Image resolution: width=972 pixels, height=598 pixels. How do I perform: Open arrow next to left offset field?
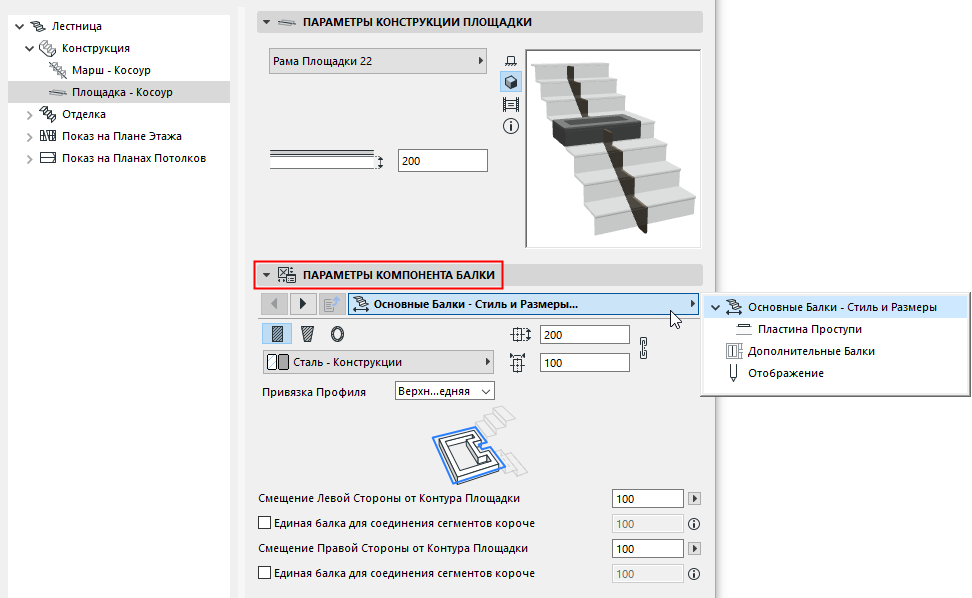click(x=694, y=498)
